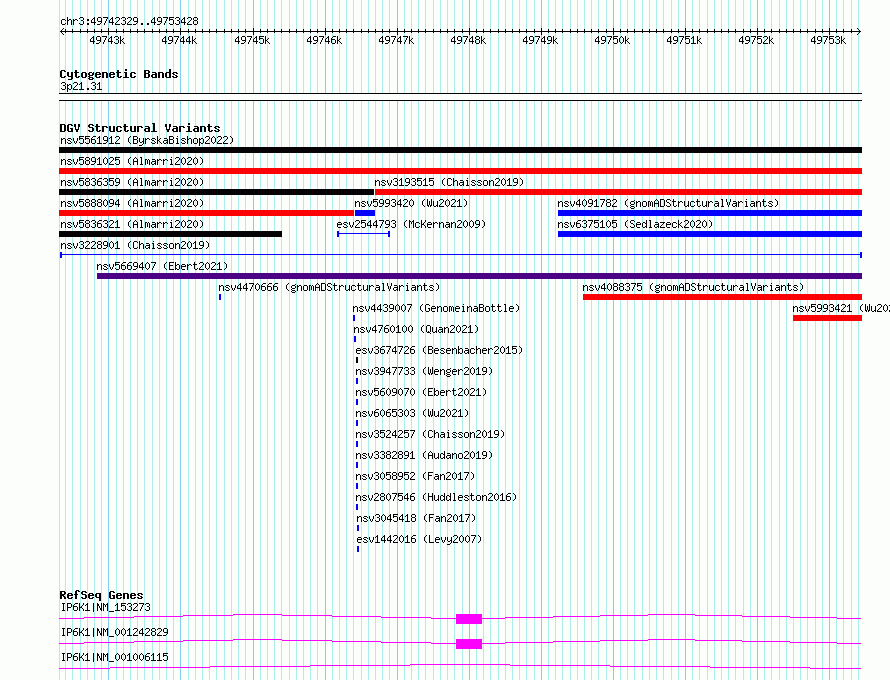Click IP6K1|NM_001006115 transcript label
Image resolution: width=890 pixels, height=680 pixels.
tap(115, 657)
